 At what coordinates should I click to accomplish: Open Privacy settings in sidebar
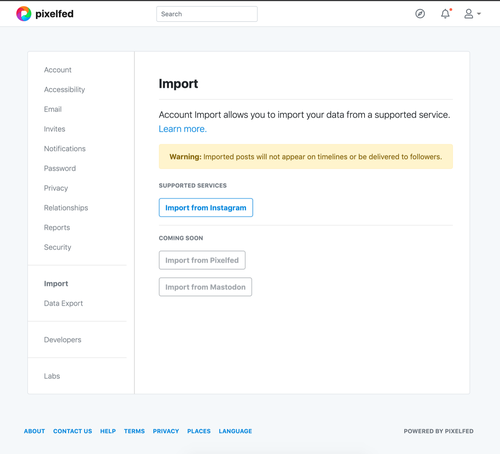[56, 188]
